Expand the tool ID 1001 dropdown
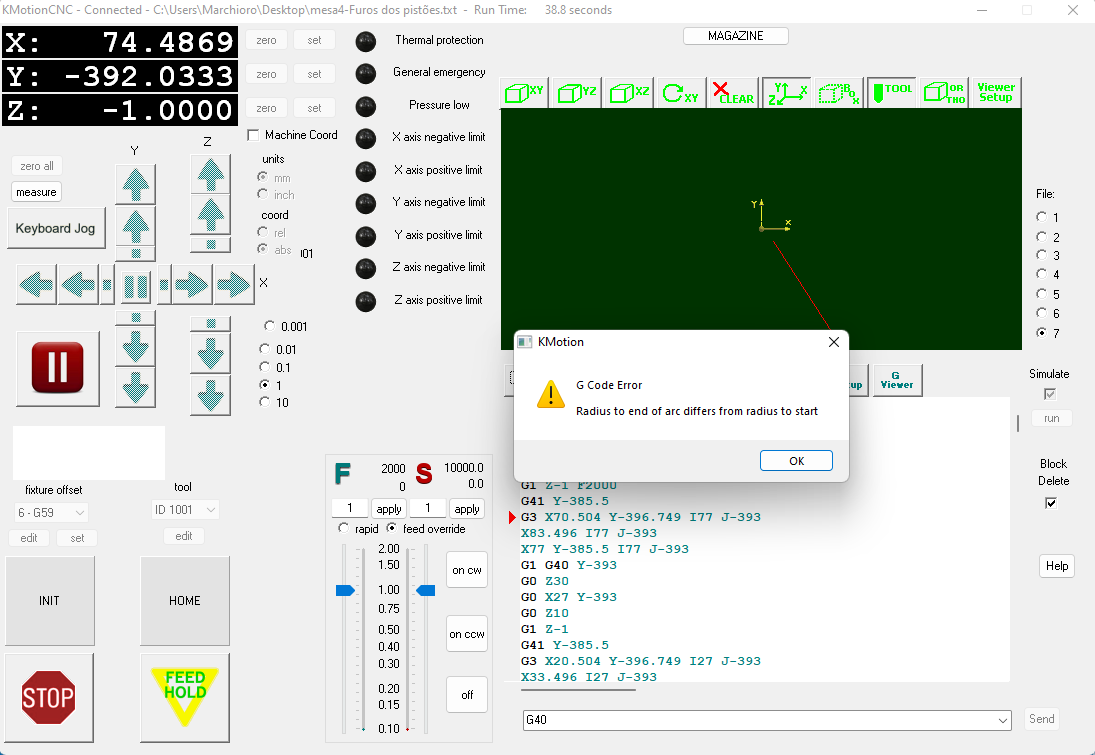 184,510
